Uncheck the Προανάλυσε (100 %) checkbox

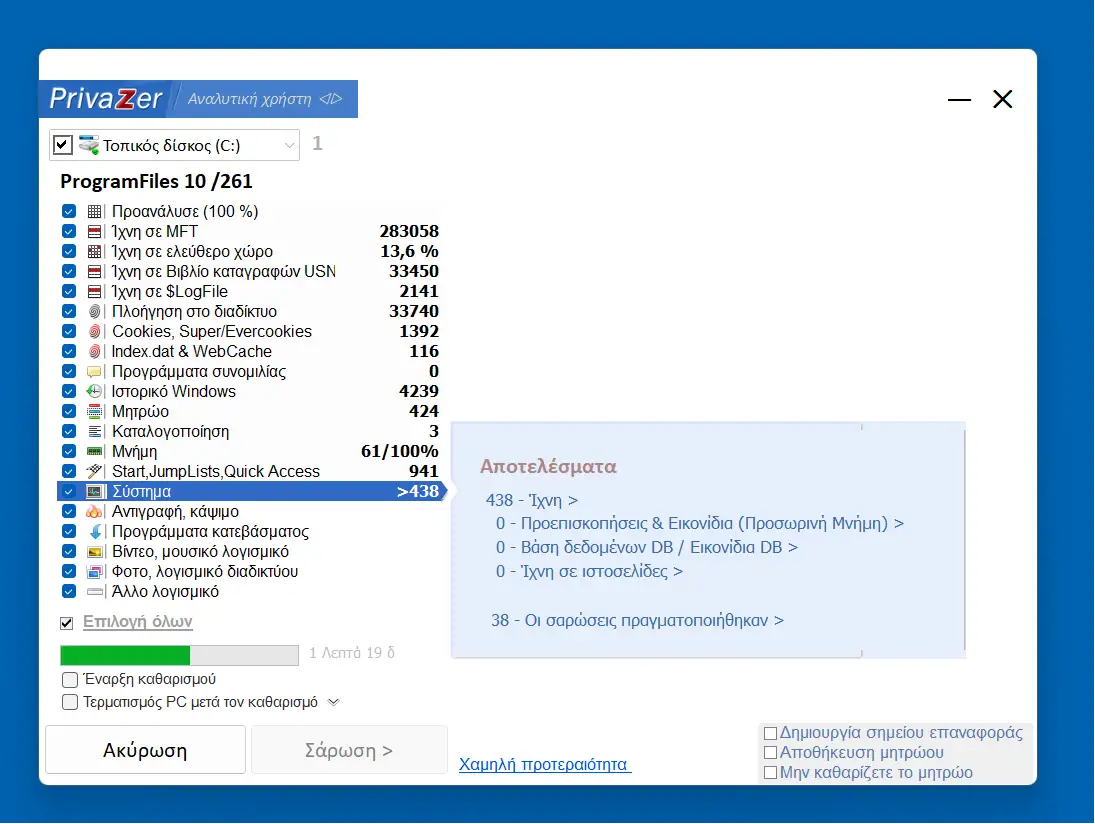coord(68,212)
